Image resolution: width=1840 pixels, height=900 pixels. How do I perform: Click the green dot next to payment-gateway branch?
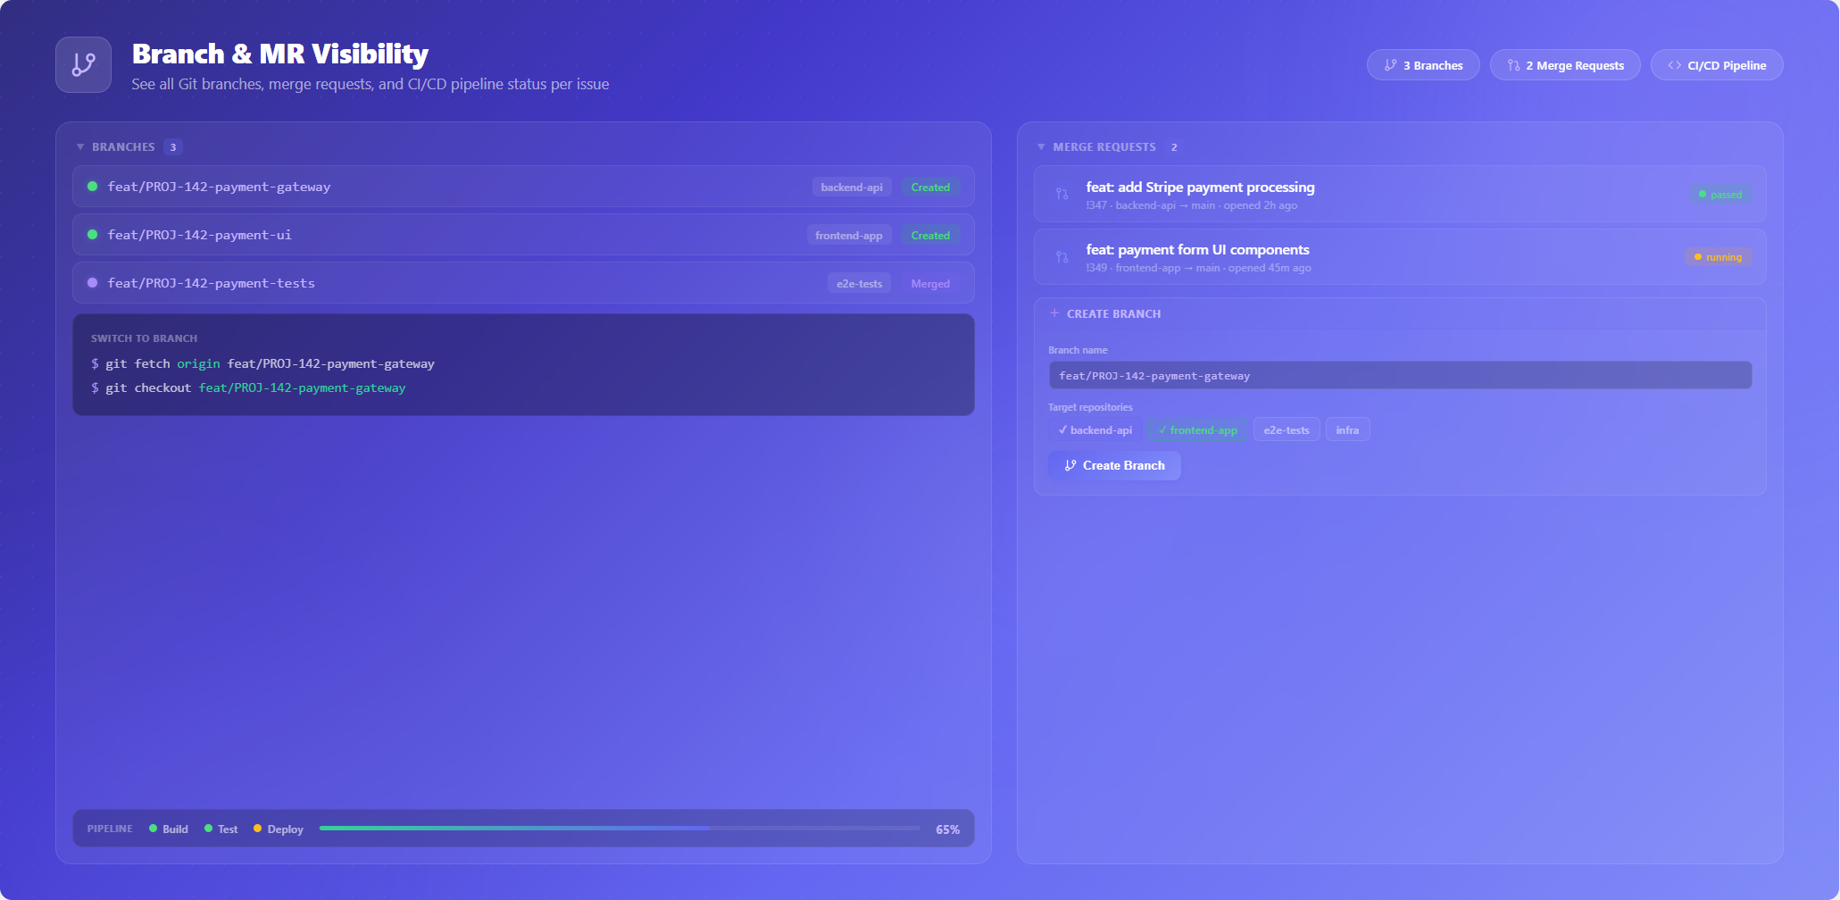tap(92, 186)
